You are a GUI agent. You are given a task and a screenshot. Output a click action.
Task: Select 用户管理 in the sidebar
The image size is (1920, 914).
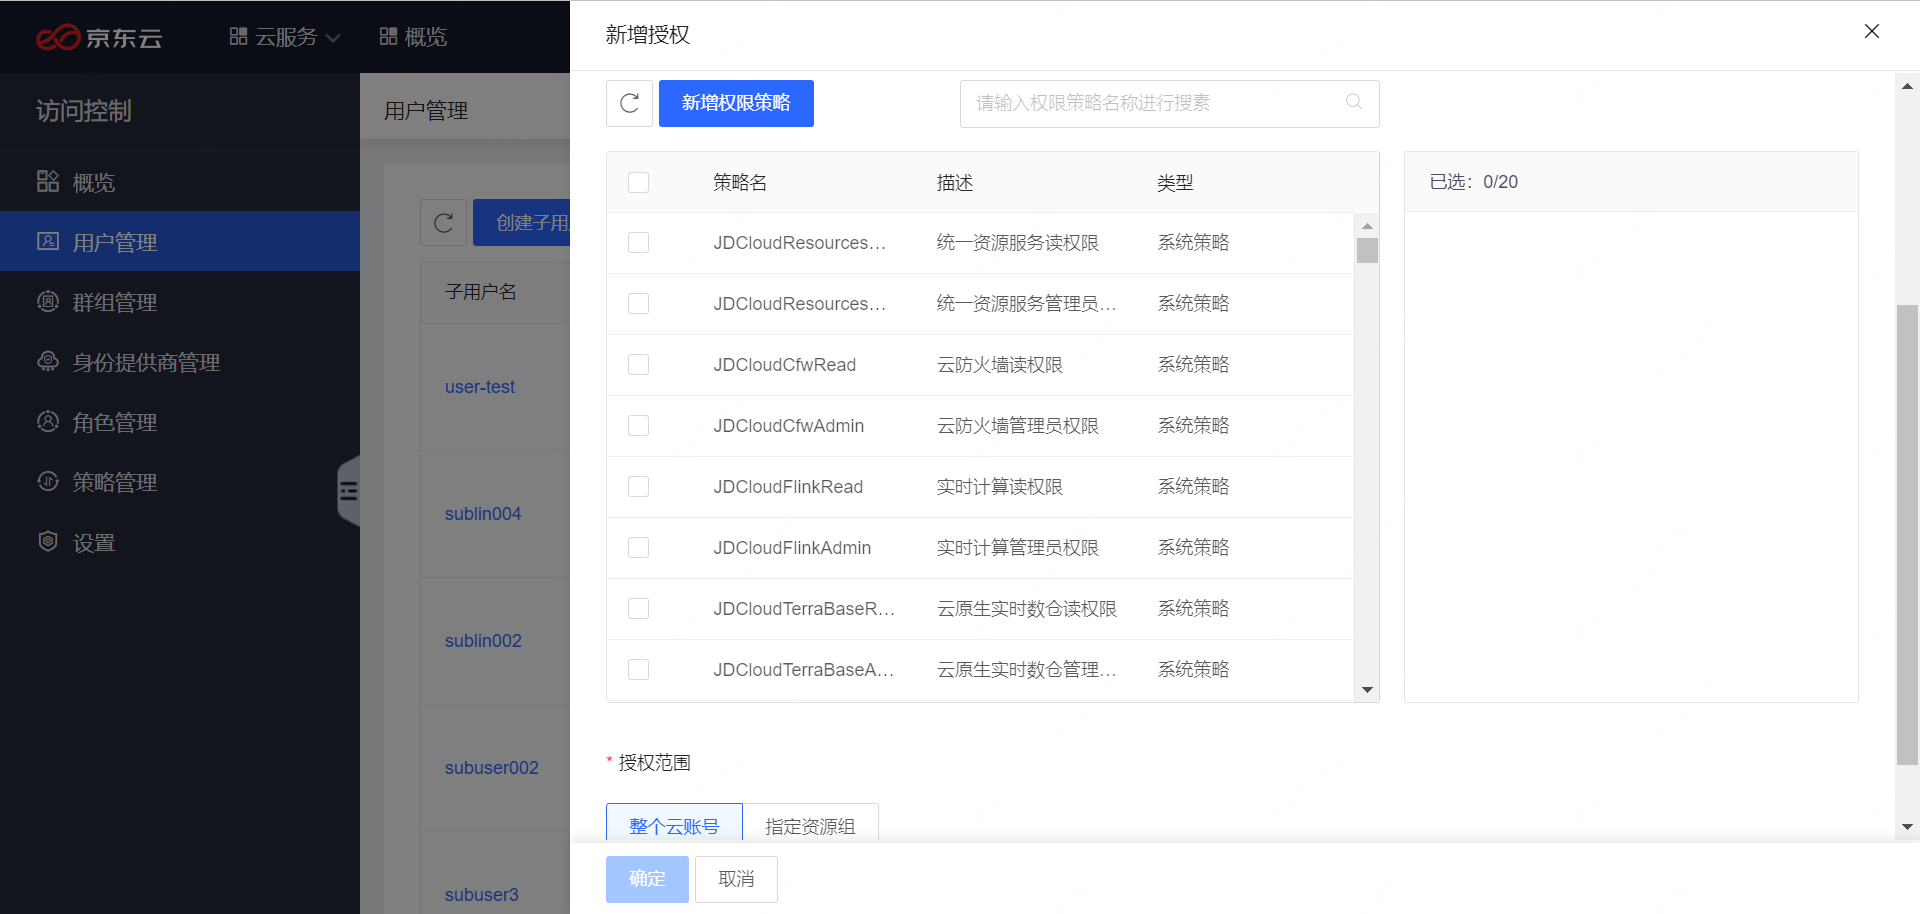(x=180, y=242)
